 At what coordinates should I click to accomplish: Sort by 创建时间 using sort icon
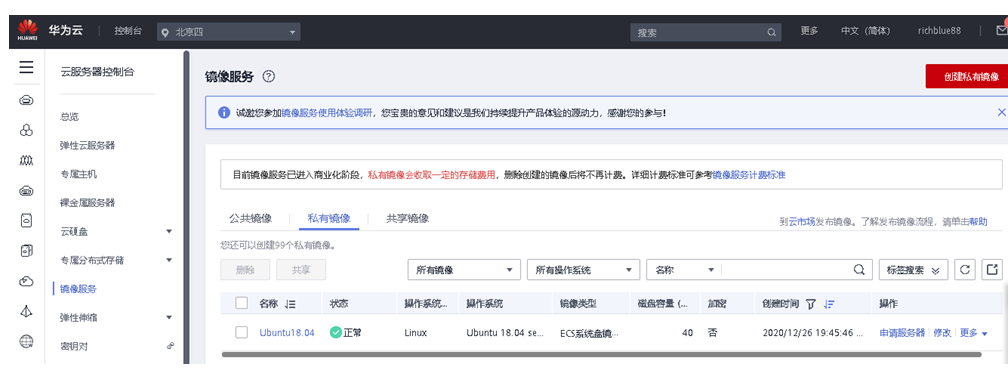(829, 304)
